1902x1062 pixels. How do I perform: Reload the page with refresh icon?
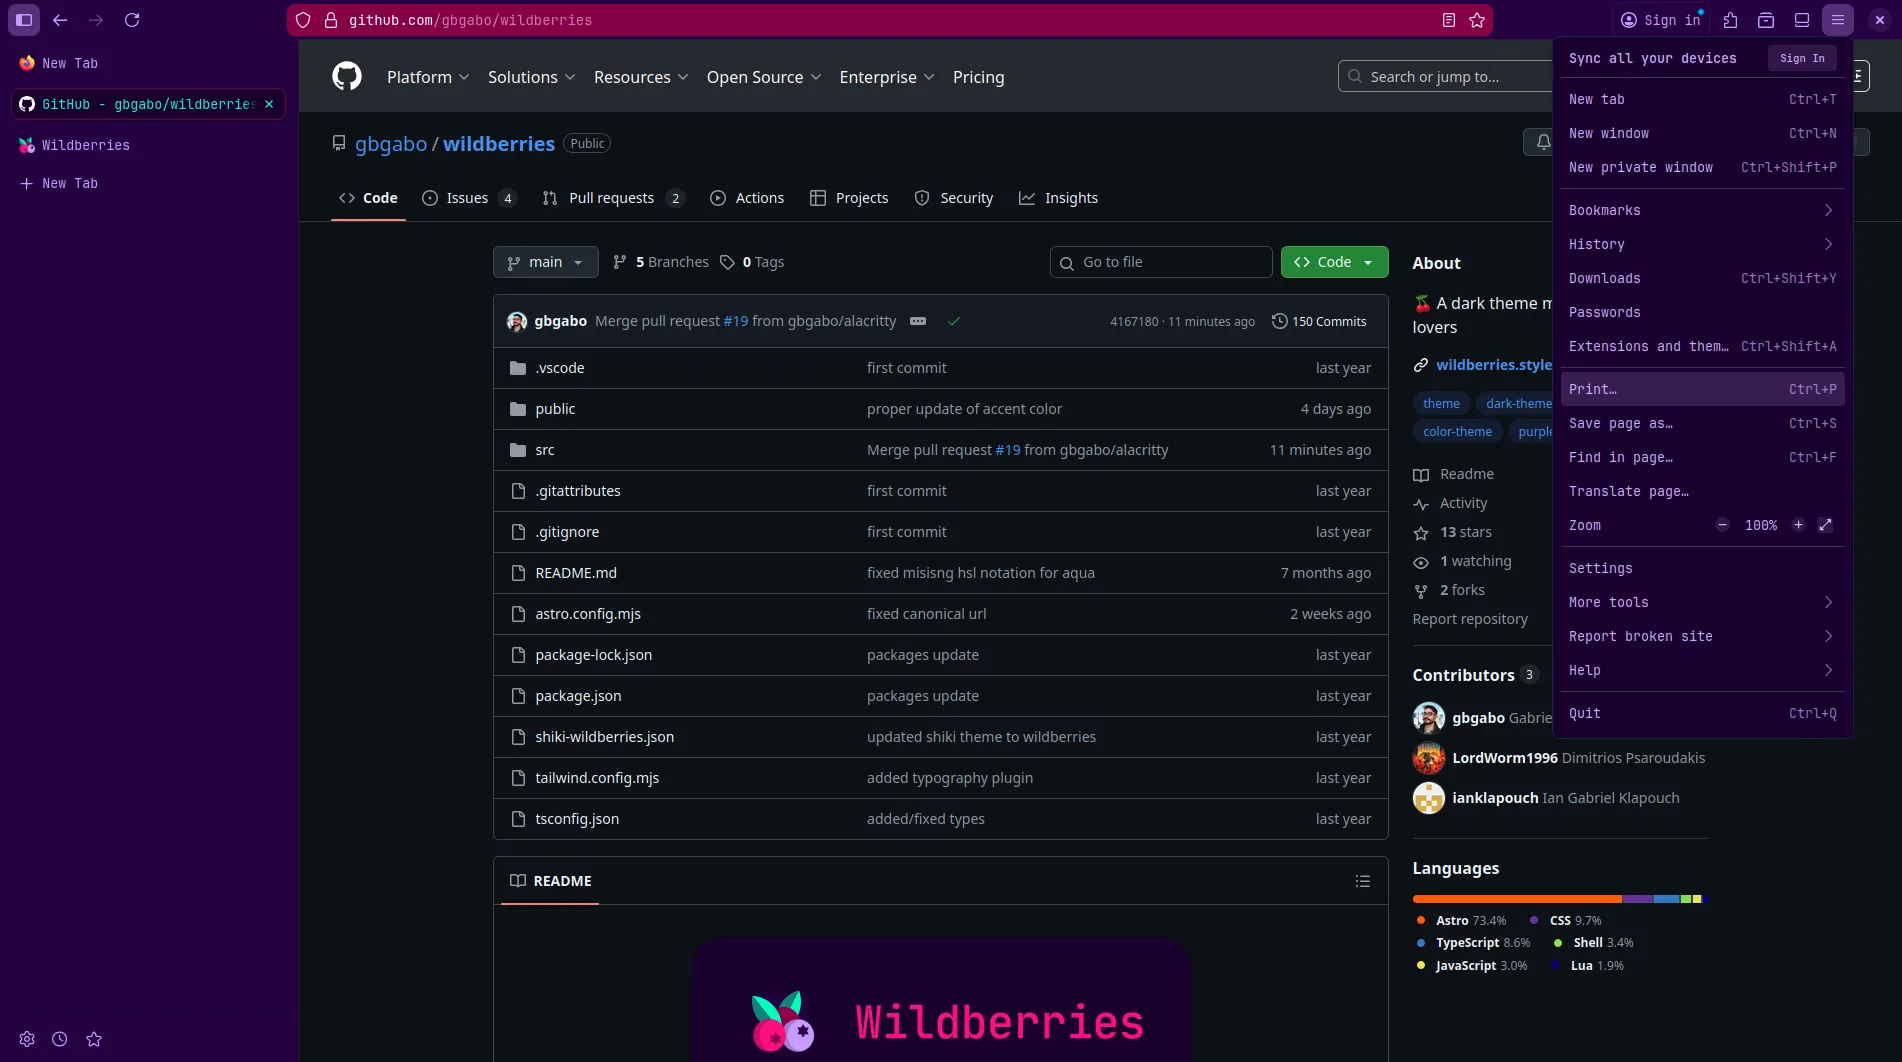pyautogui.click(x=132, y=20)
